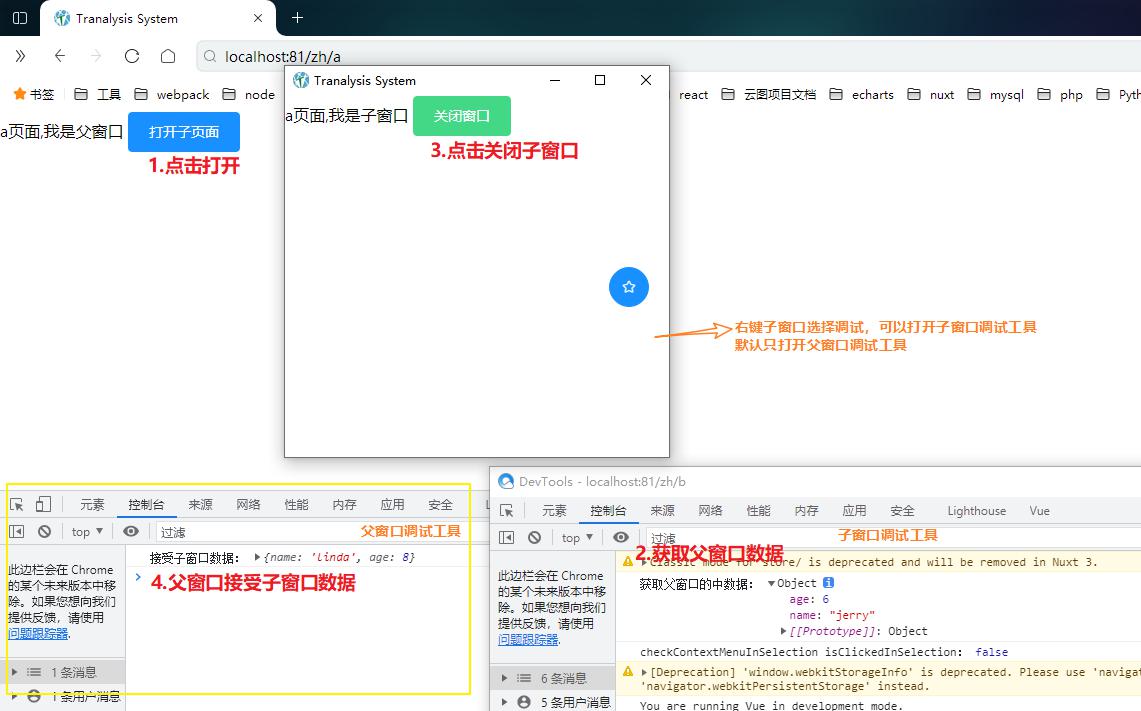Screen dimensions: 1141x711
Task: Select the inspect element tool in parent DevTools
Action: tap(17, 504)
